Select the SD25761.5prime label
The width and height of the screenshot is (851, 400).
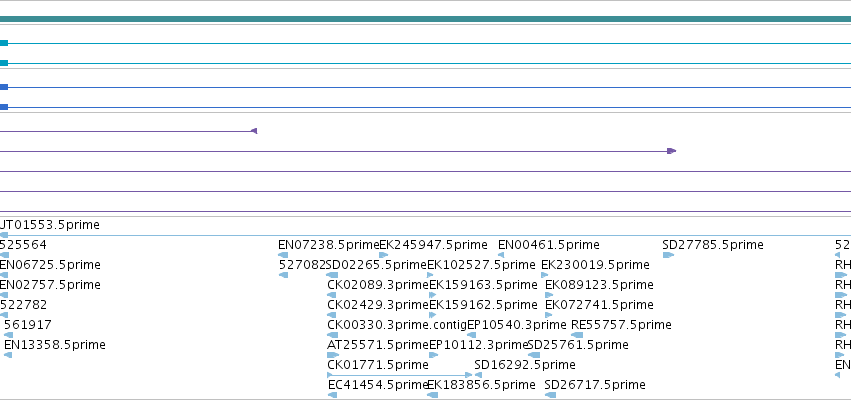coord(578,345)
